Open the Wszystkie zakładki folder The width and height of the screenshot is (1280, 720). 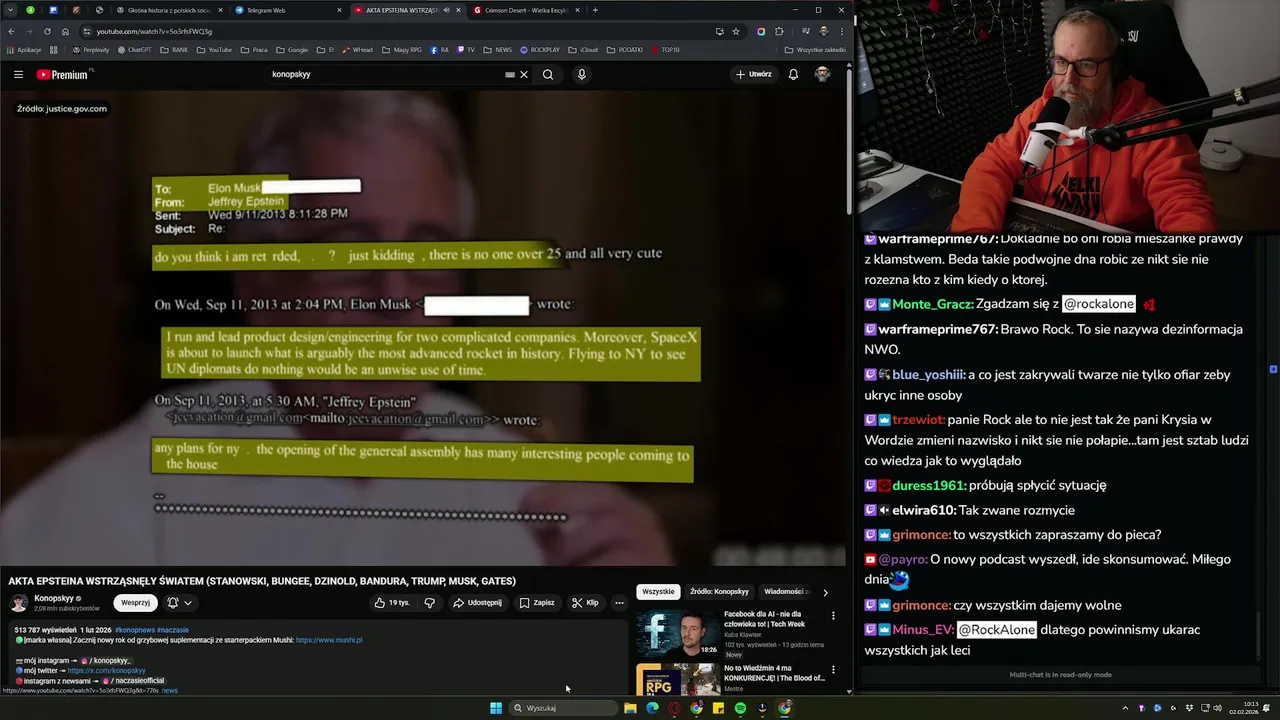coord(815,49)
